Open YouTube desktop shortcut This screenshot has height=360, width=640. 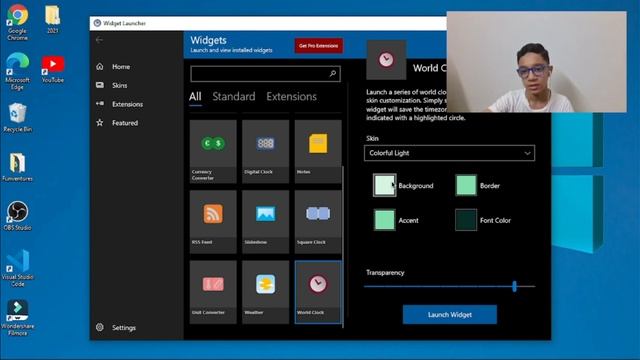click(53, 69)
